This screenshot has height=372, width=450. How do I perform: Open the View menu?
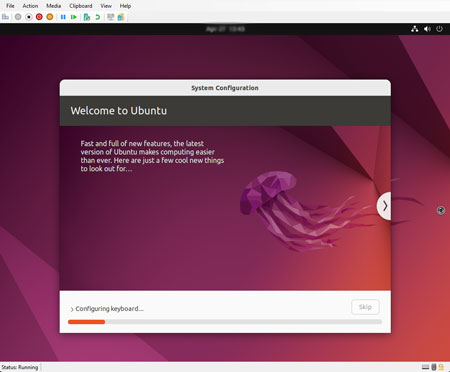[x=106, y=6]
